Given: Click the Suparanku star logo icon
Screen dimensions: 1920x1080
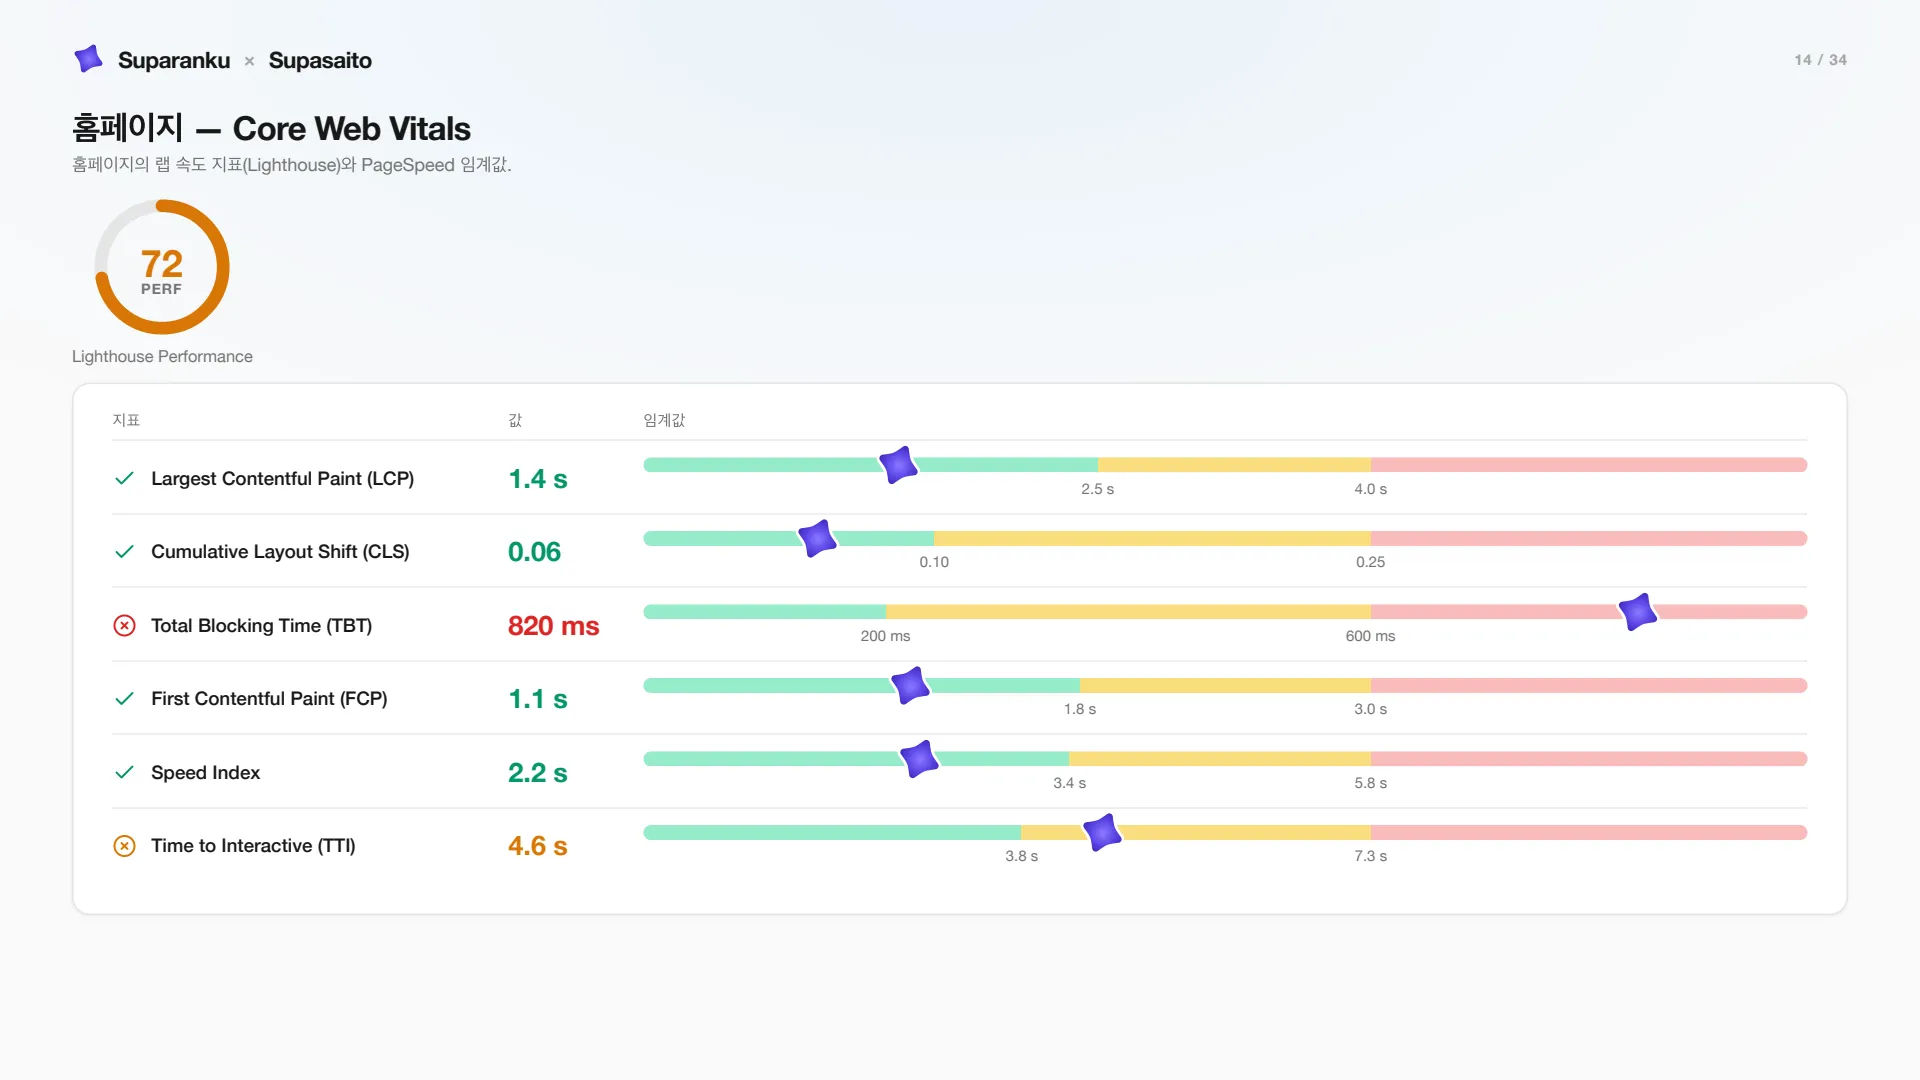Looking at the screenshot, I should pos(88,59).
